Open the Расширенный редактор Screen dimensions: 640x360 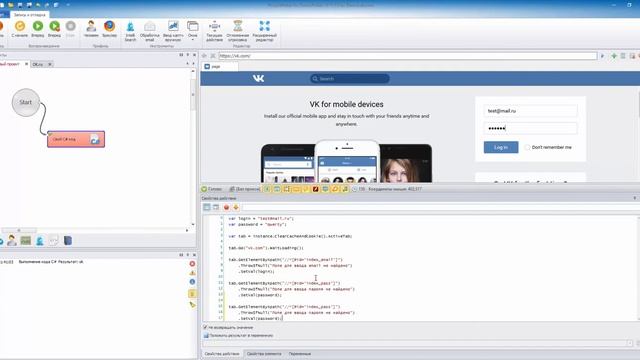click(264, 31)
